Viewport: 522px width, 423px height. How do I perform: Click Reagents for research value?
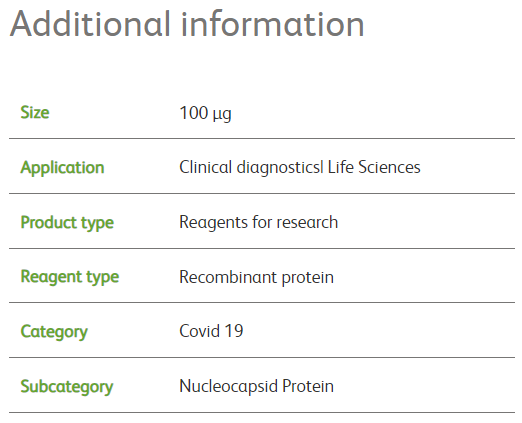[x=259, y=222]
